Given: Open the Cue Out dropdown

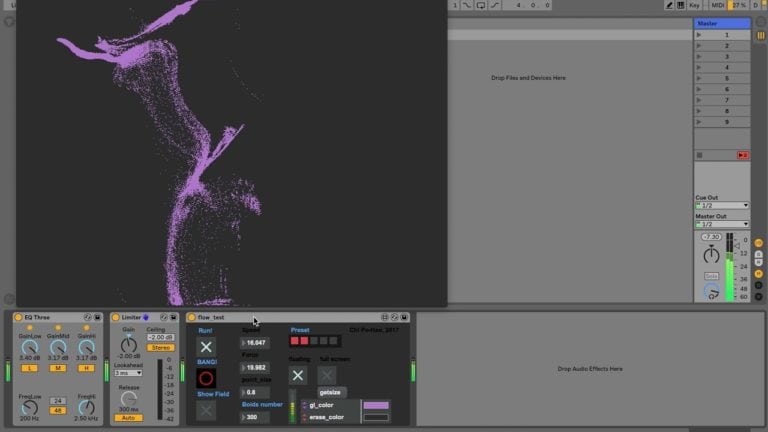Looking at the screenshot, I should (722, 205).
